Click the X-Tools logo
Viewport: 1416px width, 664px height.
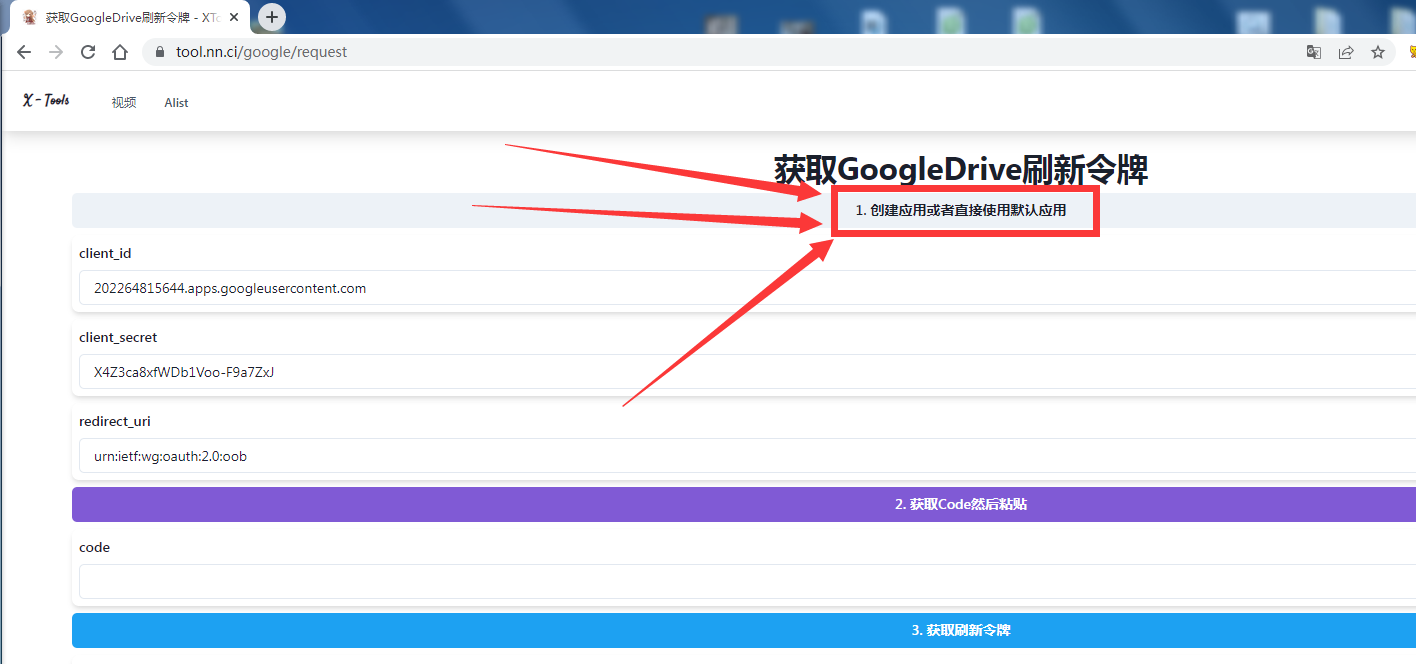tap(46, 100)
